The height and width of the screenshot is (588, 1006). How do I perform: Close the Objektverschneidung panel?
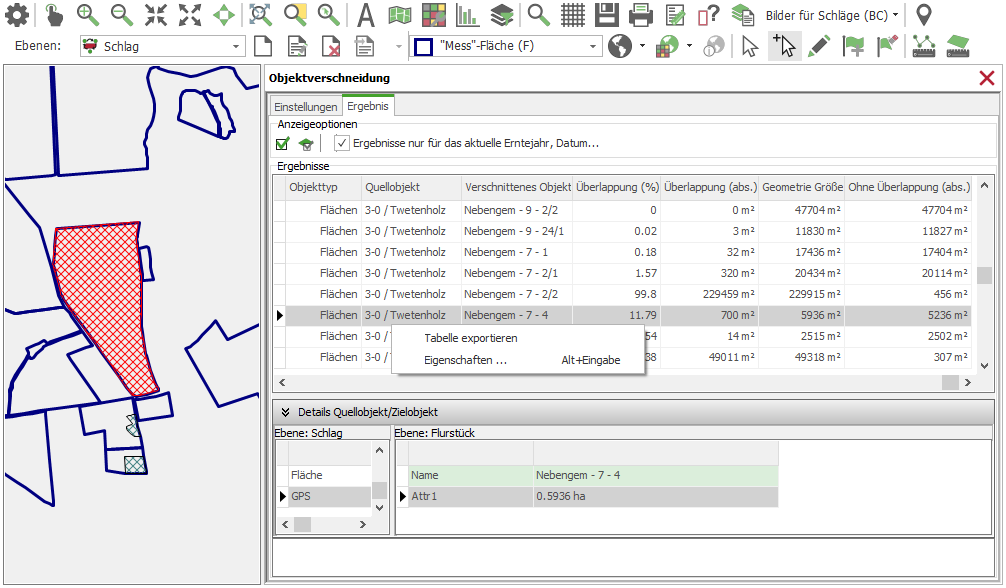click(987, 78)
